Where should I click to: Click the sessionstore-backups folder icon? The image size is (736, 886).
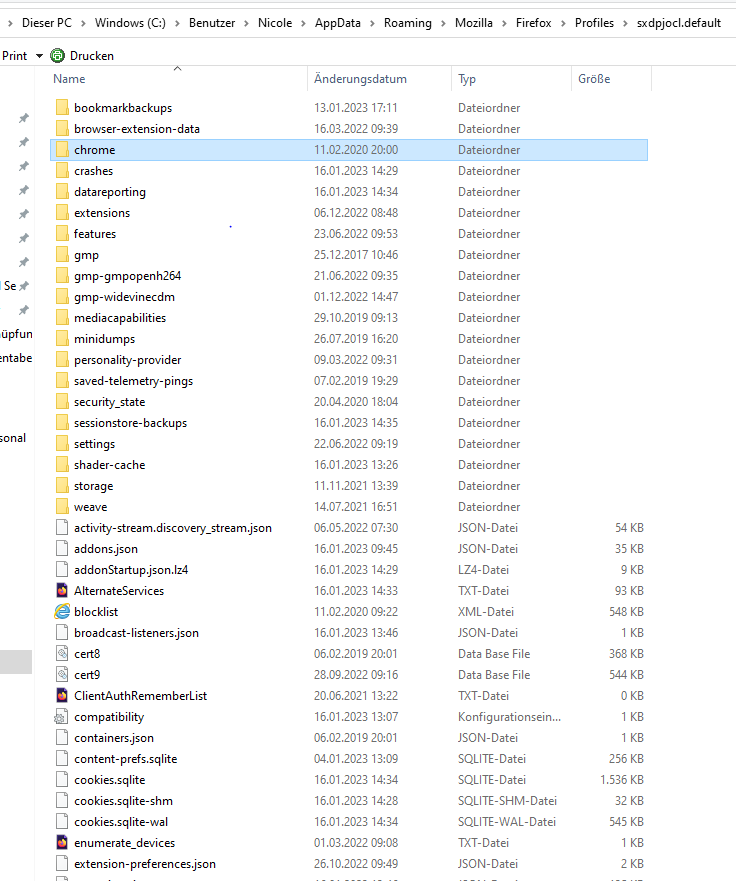tap(62, 423)
